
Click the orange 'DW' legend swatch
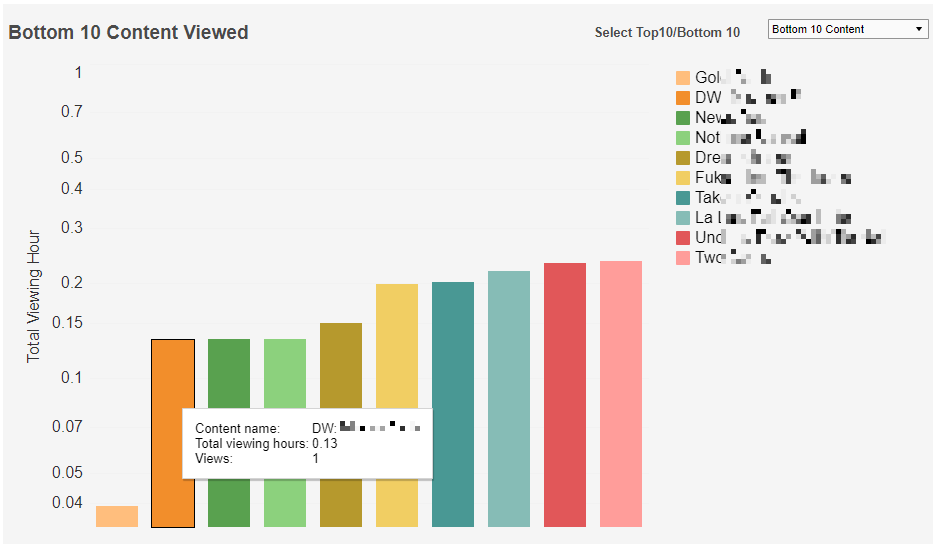[x=683, y=98]
